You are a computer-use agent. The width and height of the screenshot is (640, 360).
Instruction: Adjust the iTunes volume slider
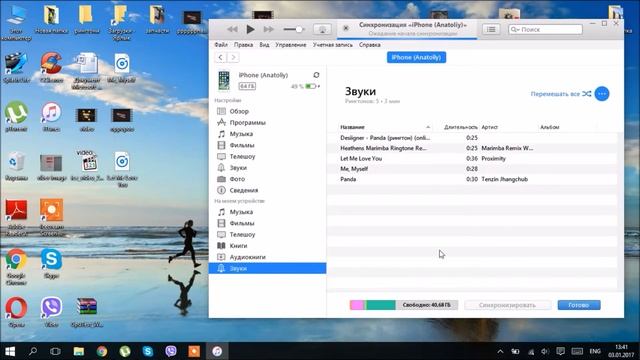point(294,29)
